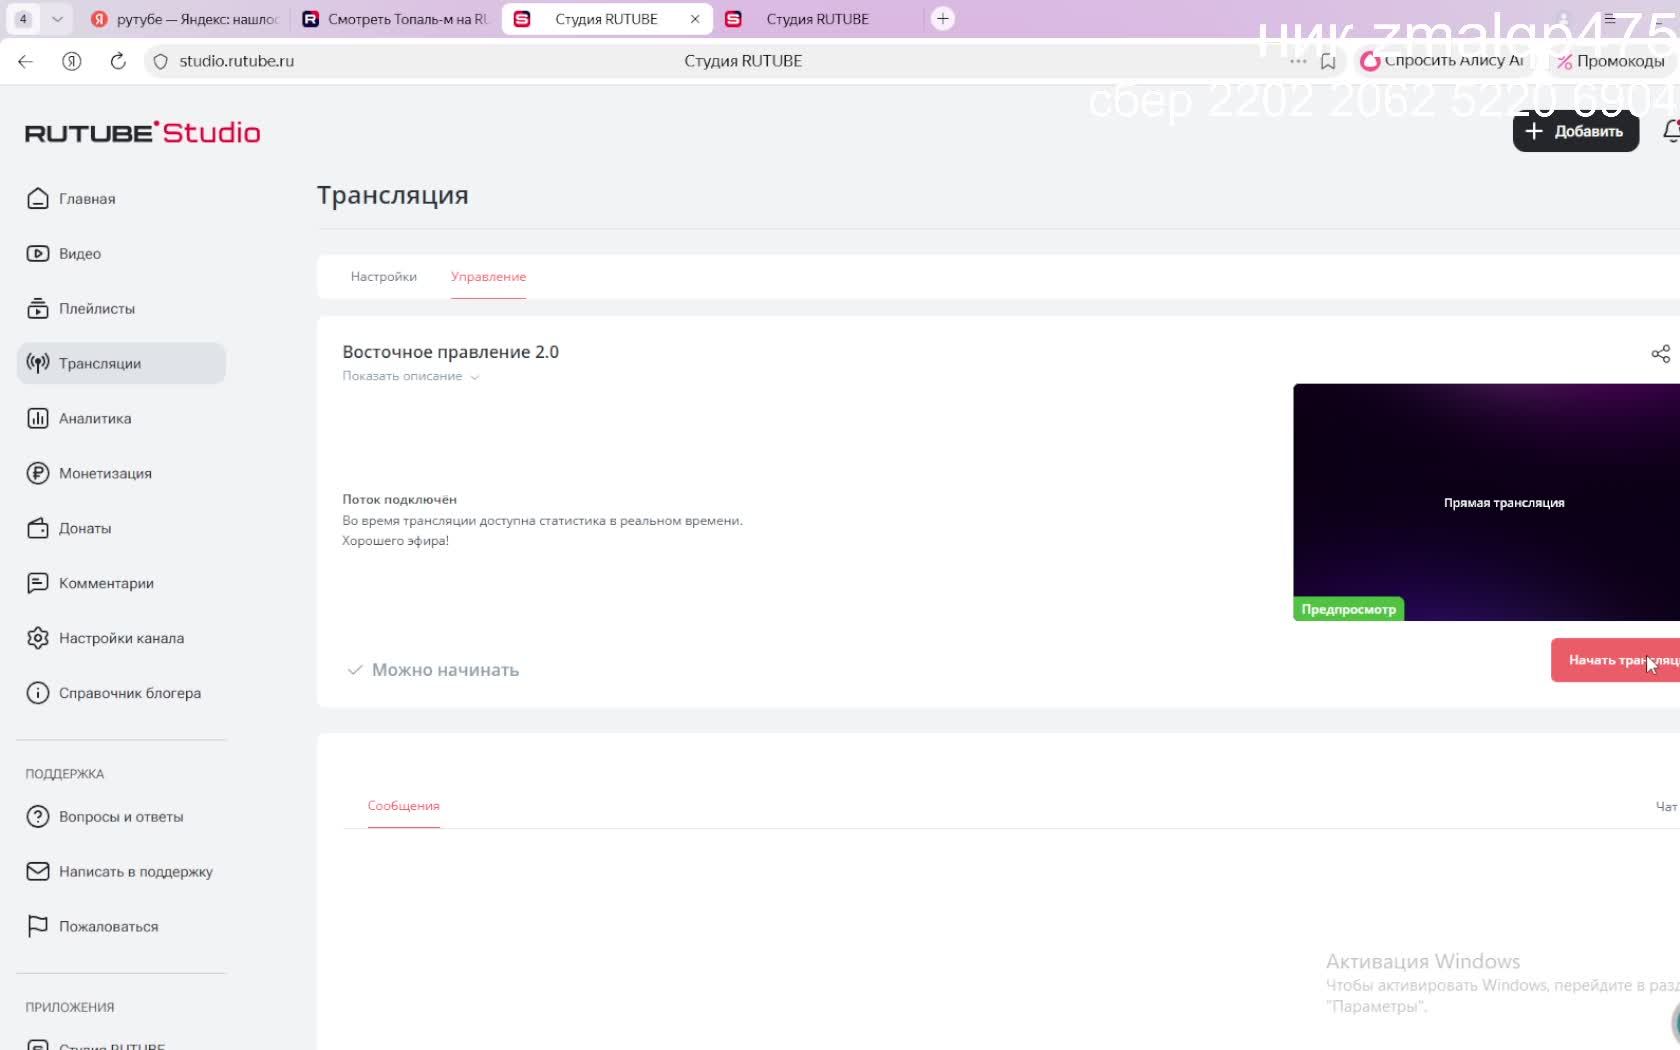Open Настройки канала
Image resolution: width=1680 pixels, height=1050 pixels.
[x=120, y=637]
